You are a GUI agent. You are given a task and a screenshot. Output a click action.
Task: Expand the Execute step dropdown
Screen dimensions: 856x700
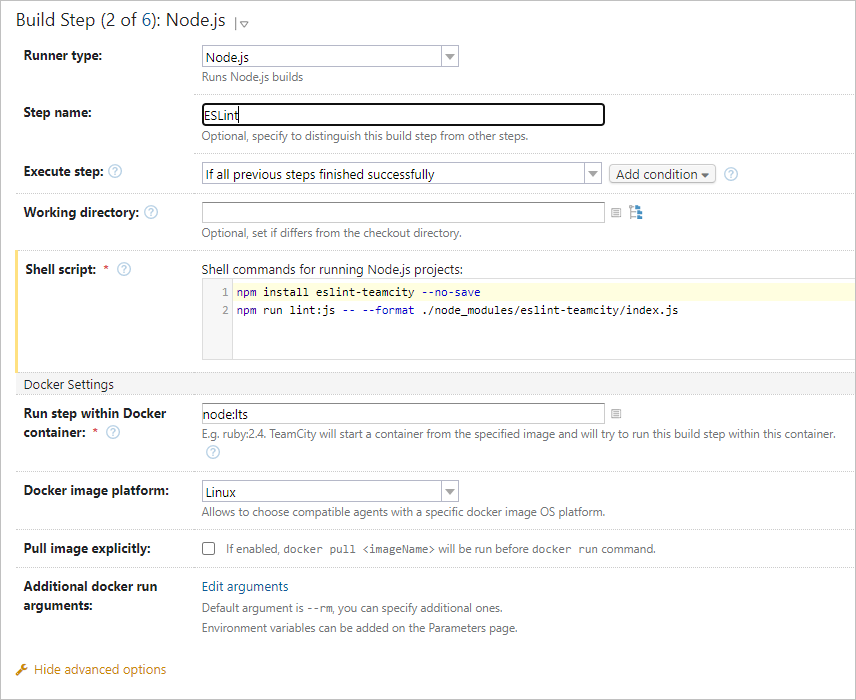(592, 172)
